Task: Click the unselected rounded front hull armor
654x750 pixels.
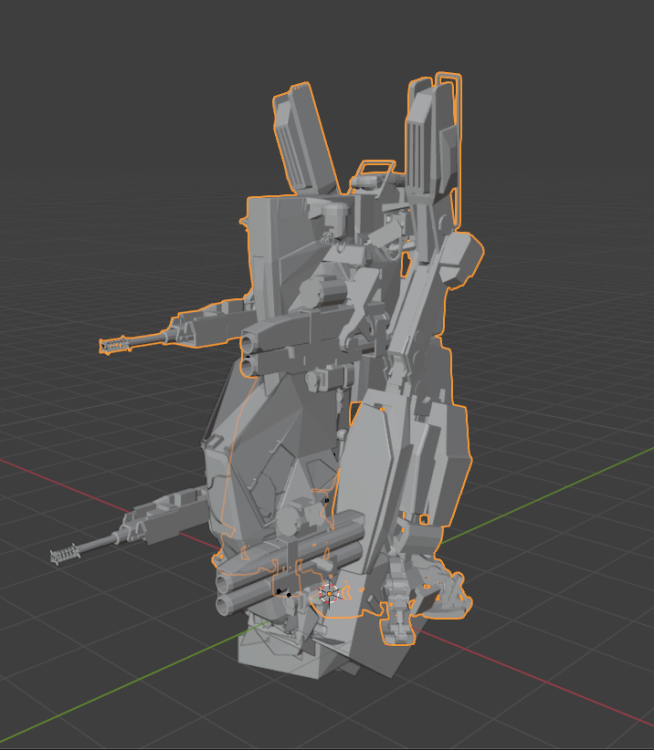Action: (x=258, y=459)
